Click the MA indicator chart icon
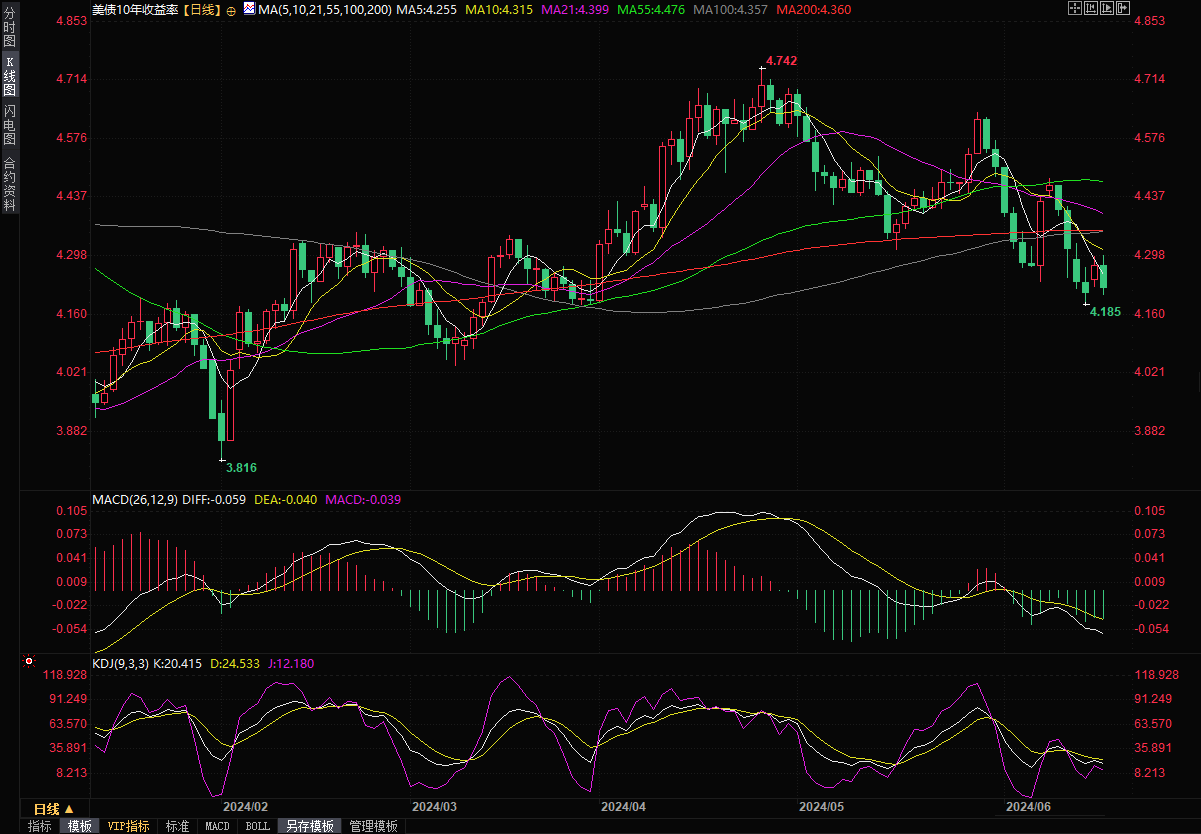1201x834 pixels. coord(248,9)
